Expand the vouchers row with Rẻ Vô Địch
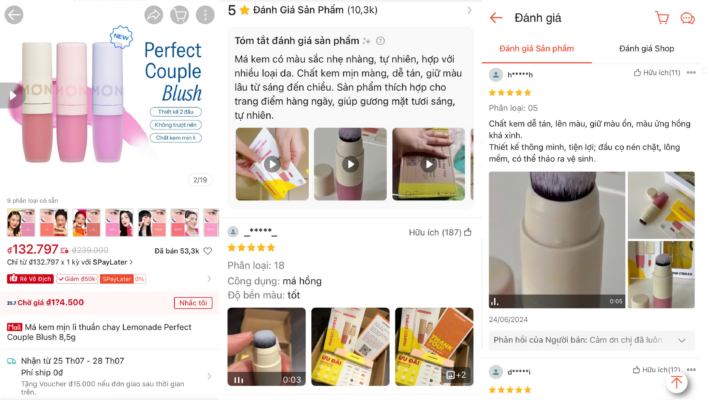 click(109, 279)
